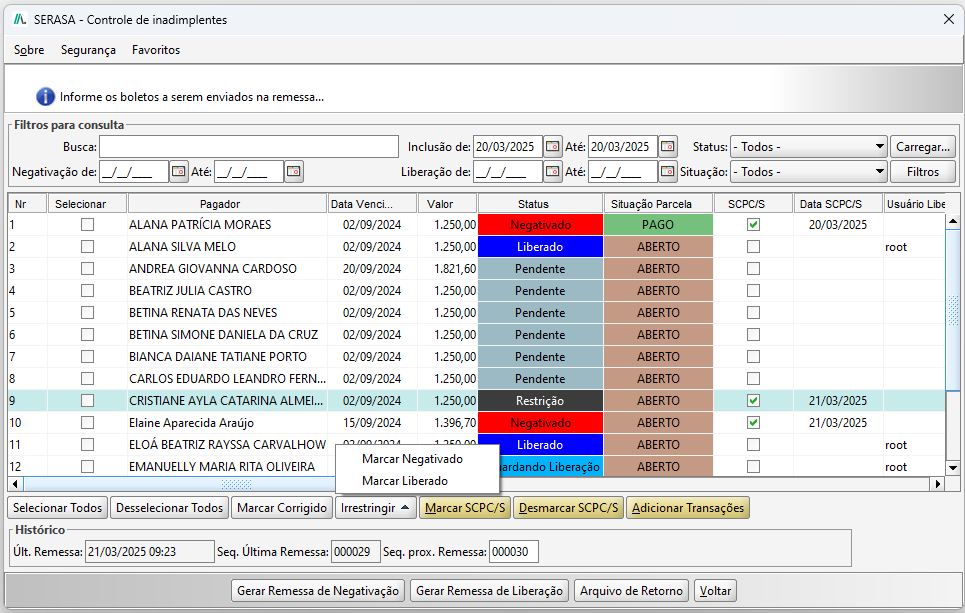Click green PAGO situação cell
Viewport: 965px width, 613px height.
pos(658,225)
